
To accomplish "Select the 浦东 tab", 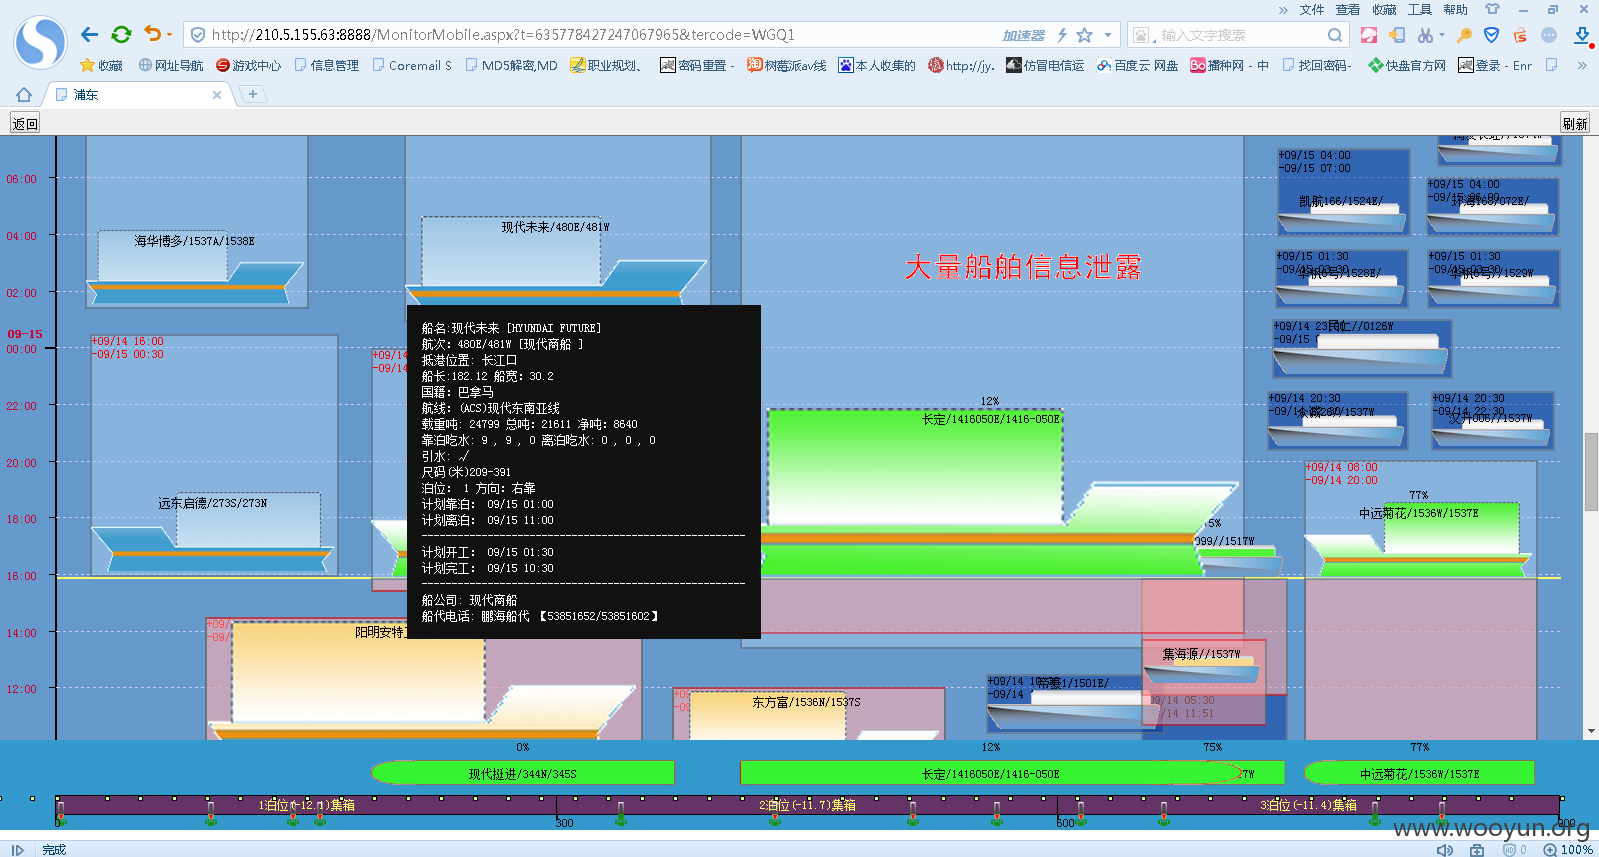I will coord(138,95).
